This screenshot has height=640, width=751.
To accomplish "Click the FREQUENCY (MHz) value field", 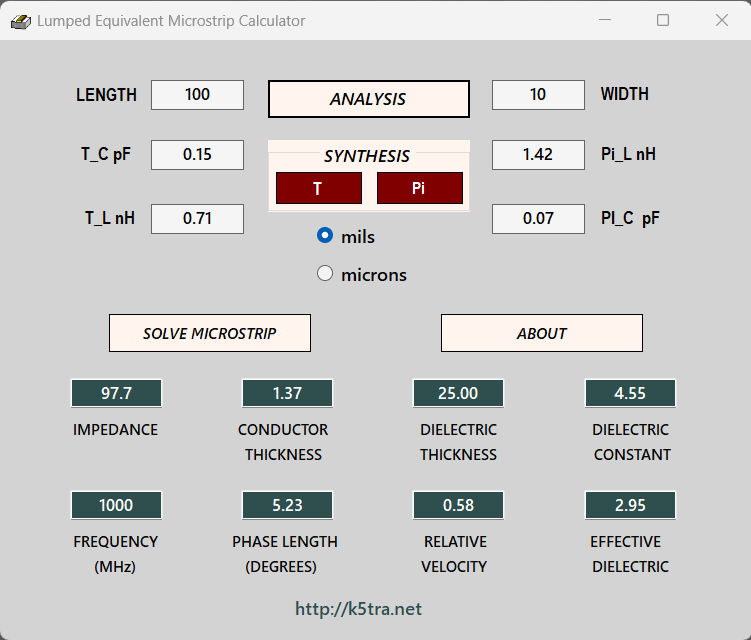I will click(x=116, y=505).
